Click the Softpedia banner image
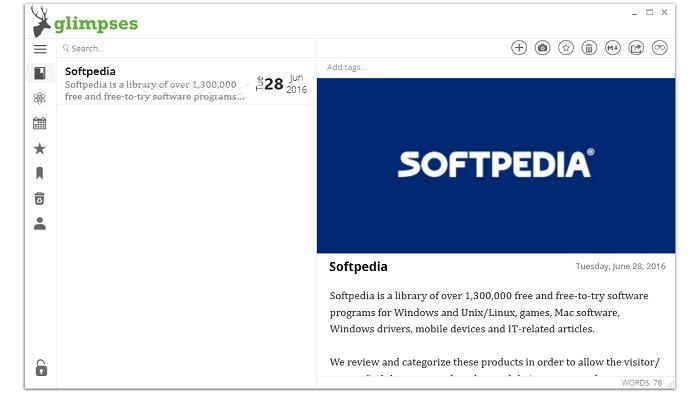The image size is (700, 393). click(x=496, y=166)
